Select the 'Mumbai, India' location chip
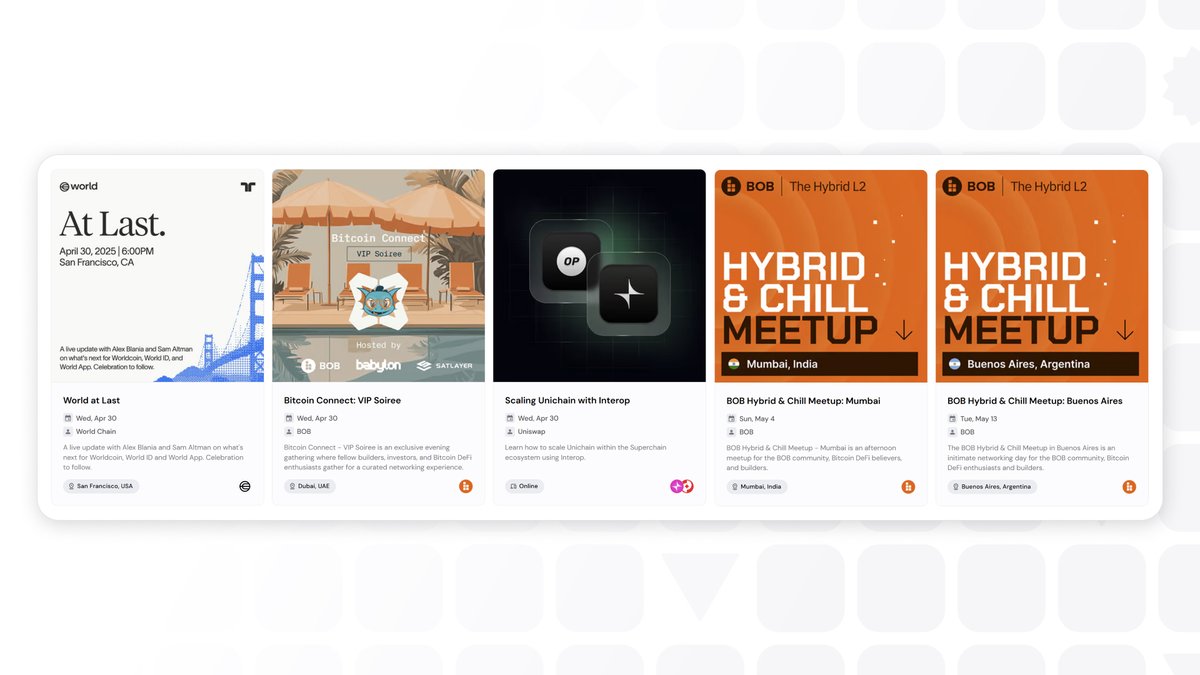This screenshot has height=675, width=1200. [x=757, y=486]
